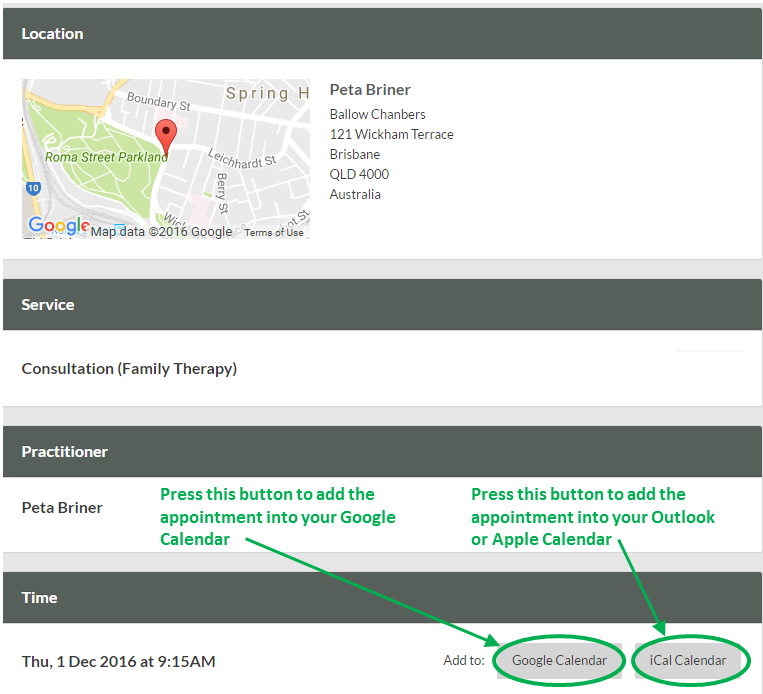Viewport: 763px width, 694px height.
Task: Select the Thu, 1 Dec 2016 appointment time
Action: 118,661
